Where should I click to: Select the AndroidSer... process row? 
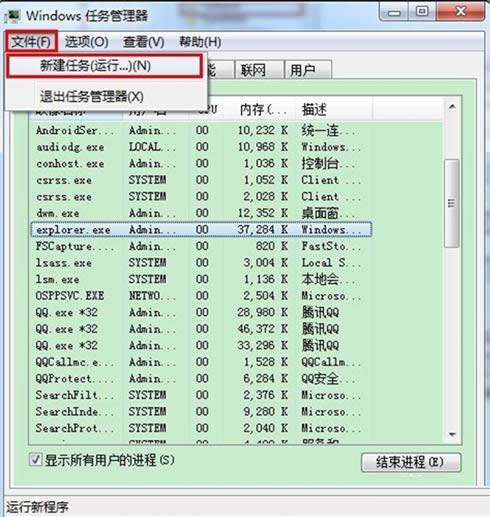pos(201,130)
